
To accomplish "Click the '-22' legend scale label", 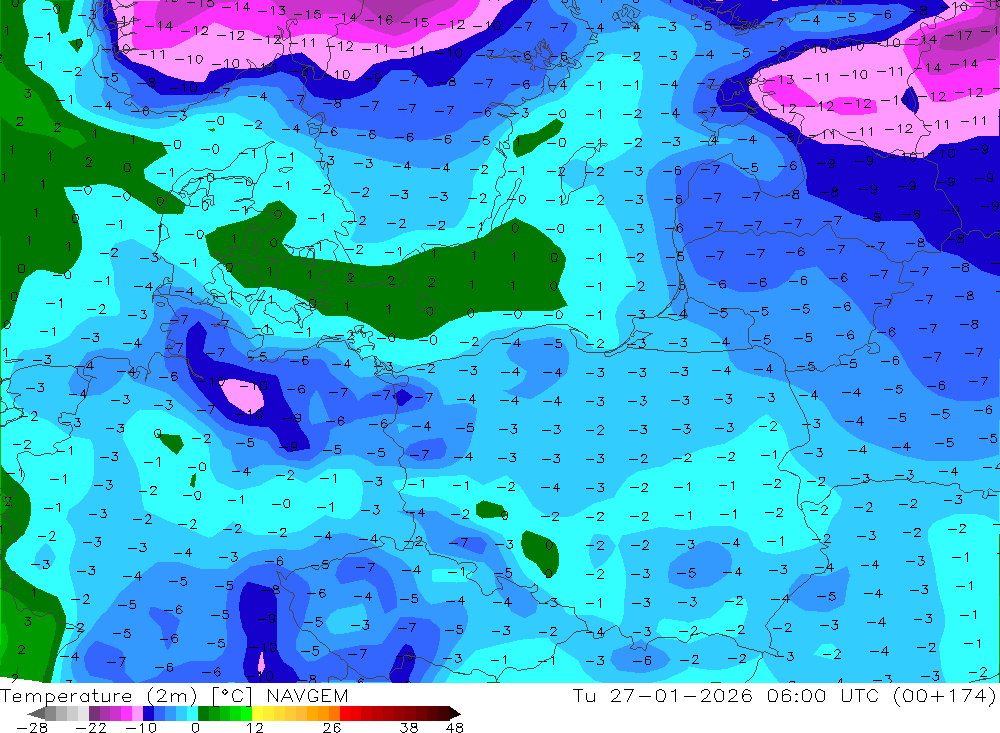I will [x=91, y=728].
